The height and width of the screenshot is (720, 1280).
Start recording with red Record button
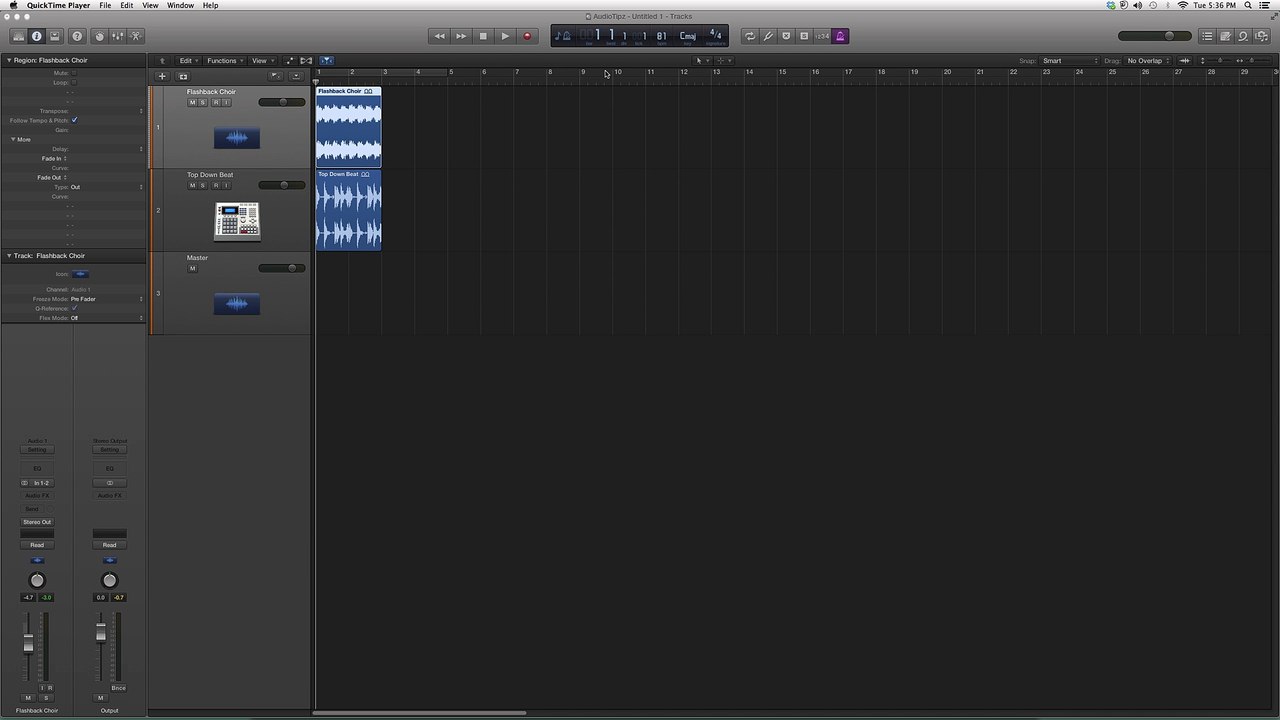(x=527, y=36)
